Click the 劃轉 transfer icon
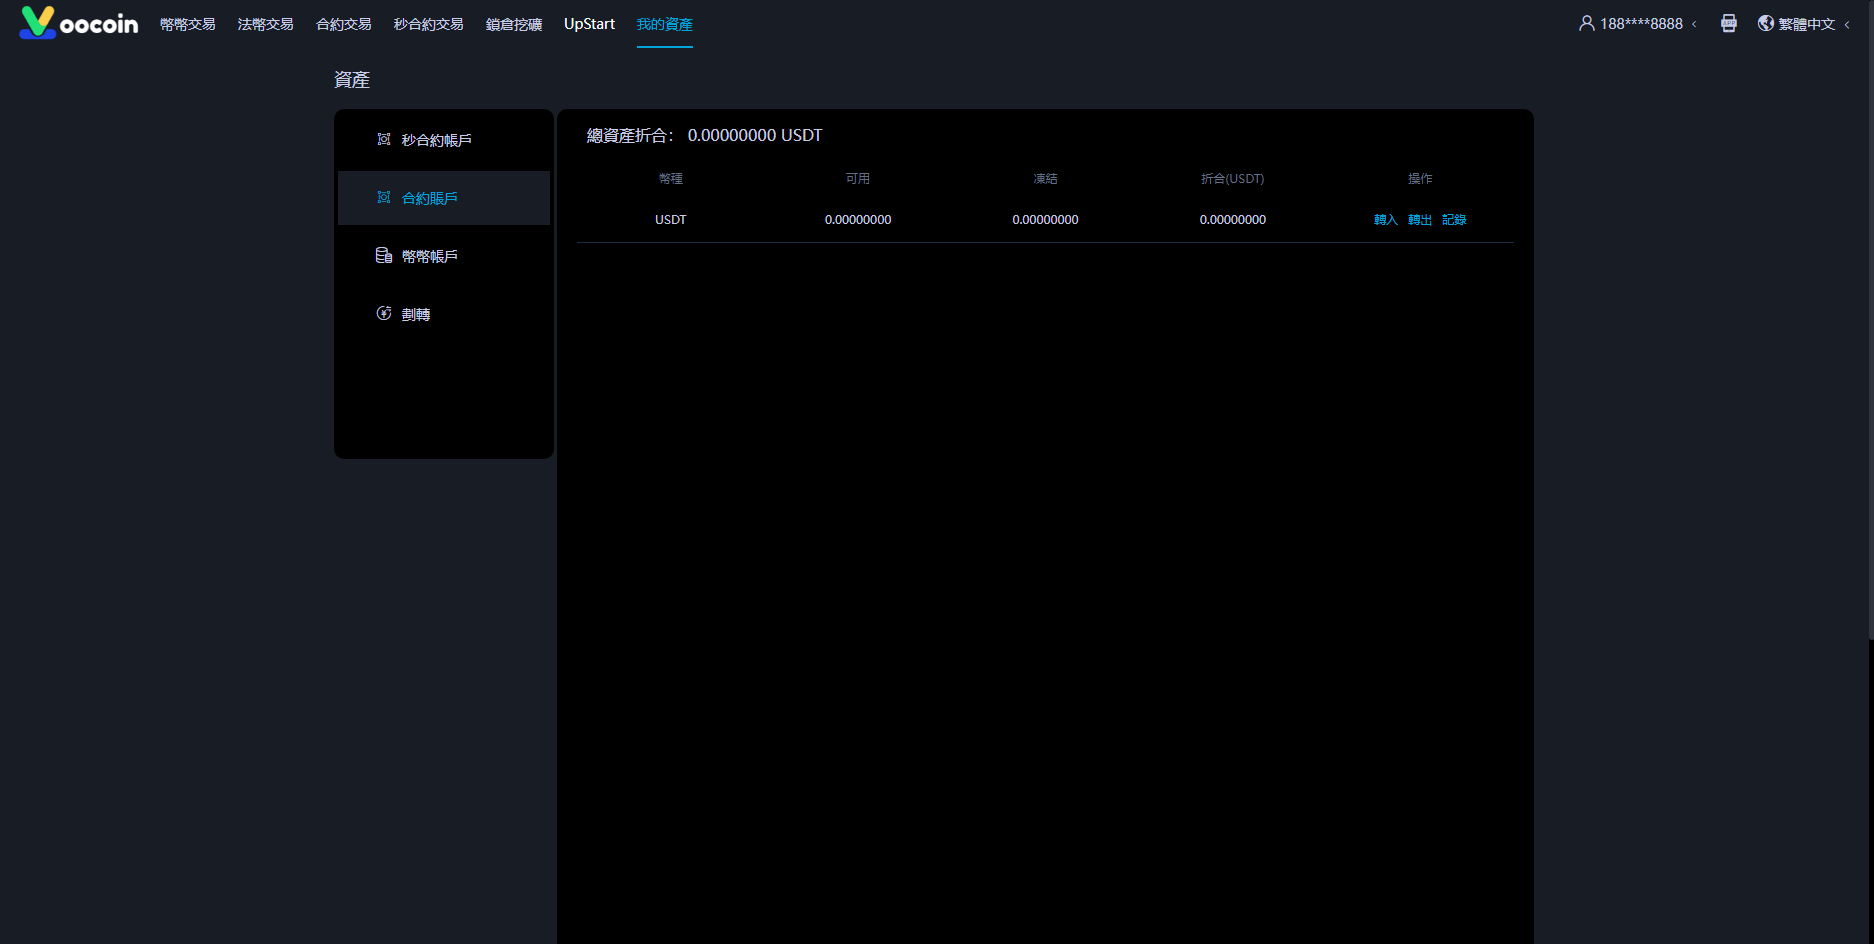1874x944 pixels. click(384, 313)
